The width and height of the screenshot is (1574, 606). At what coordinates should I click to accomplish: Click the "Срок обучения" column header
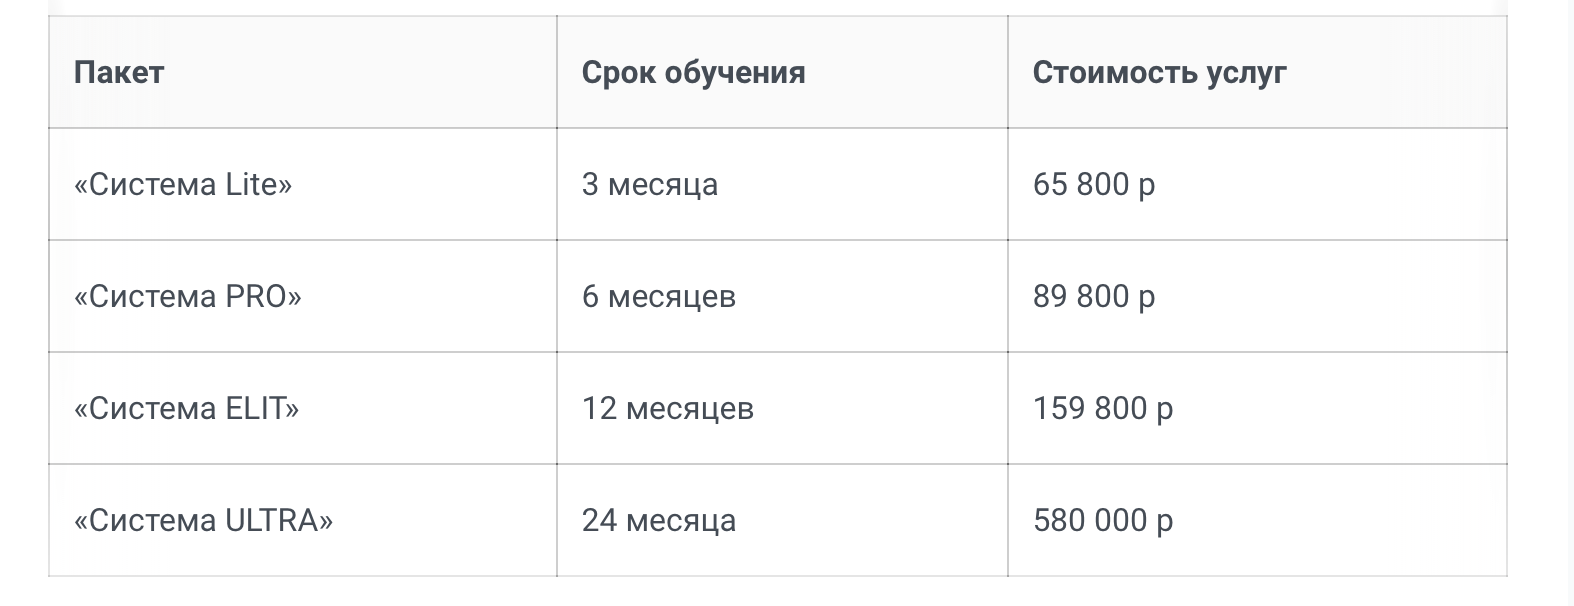693,73
